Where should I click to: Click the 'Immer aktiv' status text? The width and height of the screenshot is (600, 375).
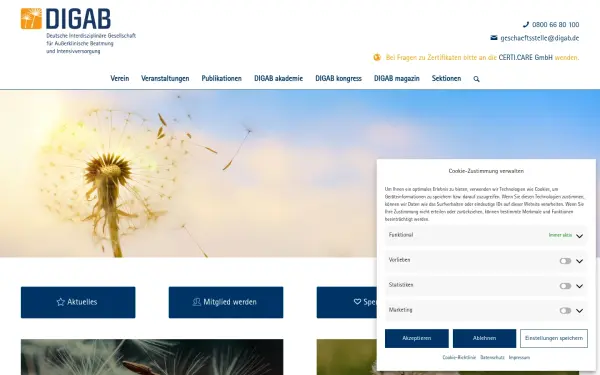click(560, 235)
